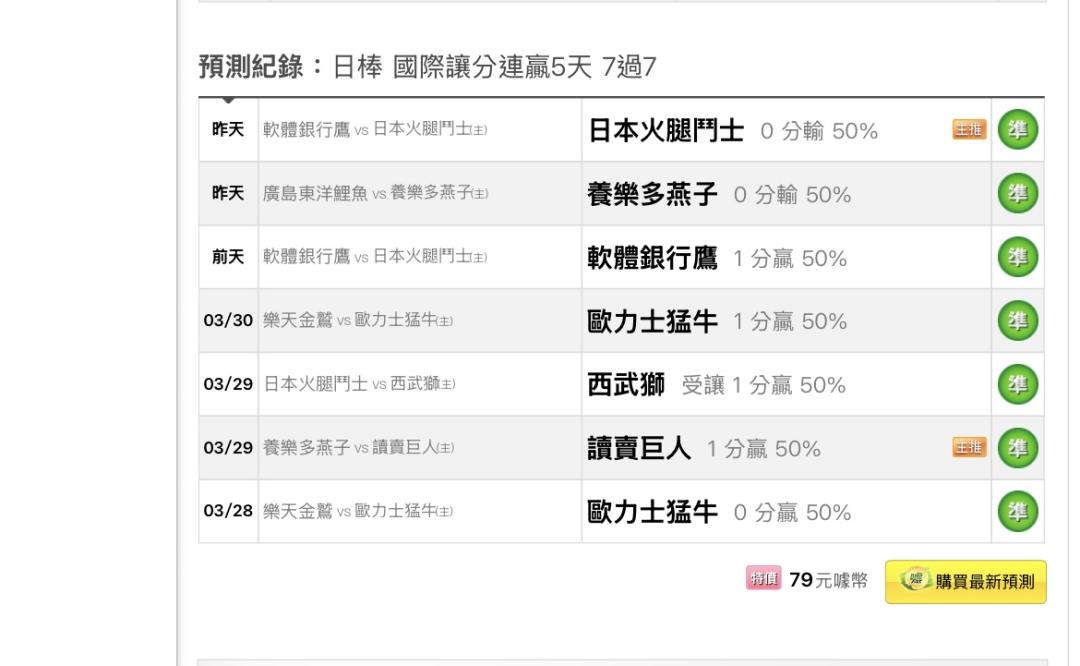
Task: Open 03/30 樂天金鷲 vs 歐力士猛牛 matchup
Action: [x=357, y=320]
